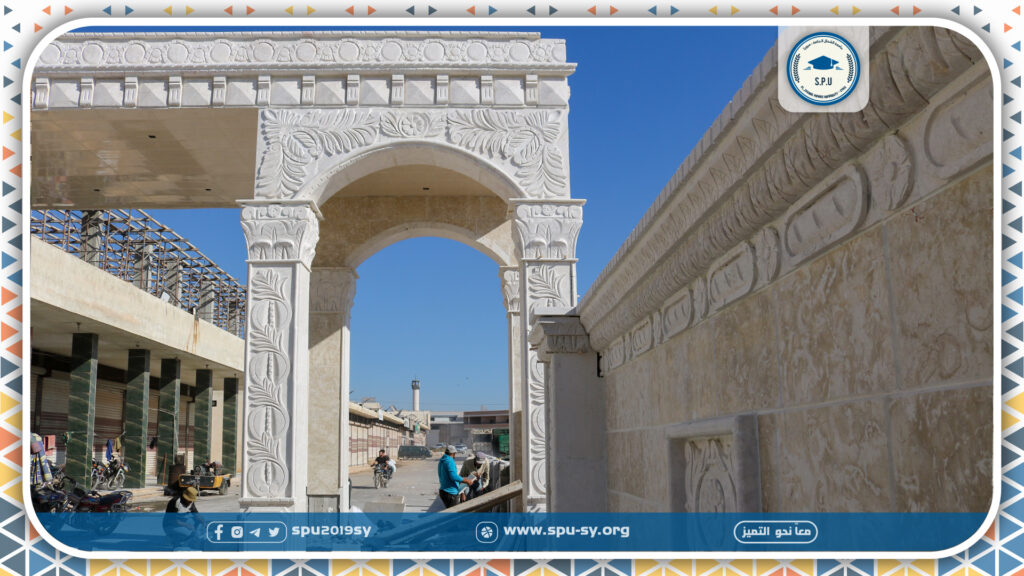Click the globe icon beside the website address
Image resolution: width=1024 pixels, height=576 pixels.
pos(487,532)
